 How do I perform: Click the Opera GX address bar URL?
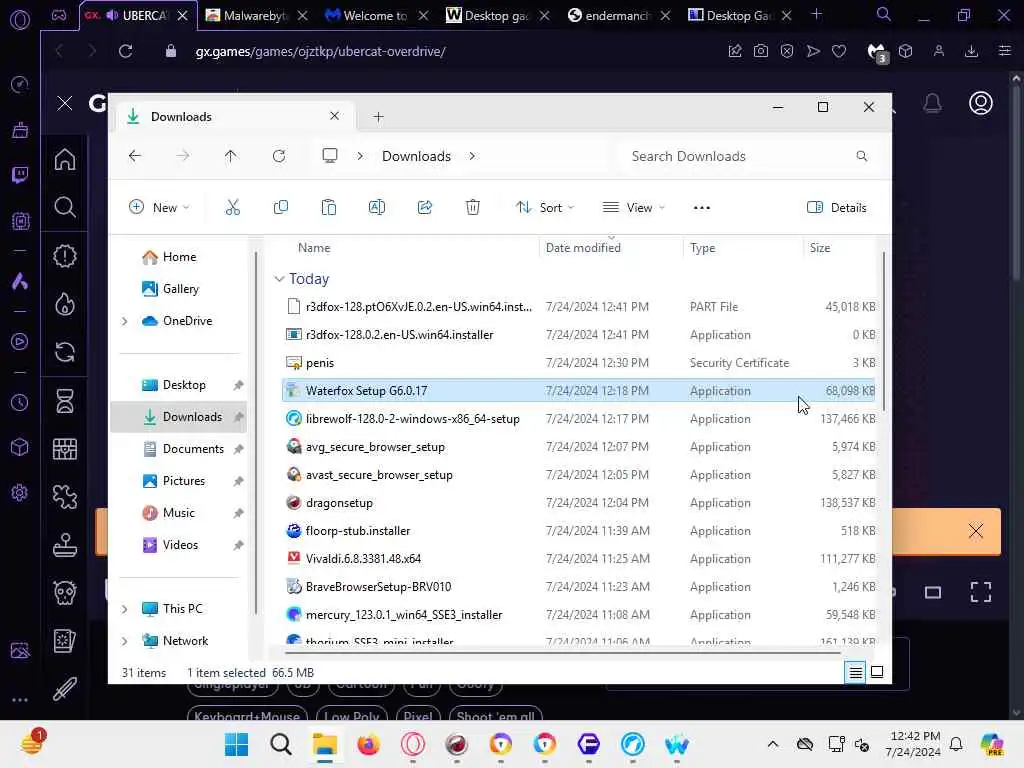pos(320,51)
